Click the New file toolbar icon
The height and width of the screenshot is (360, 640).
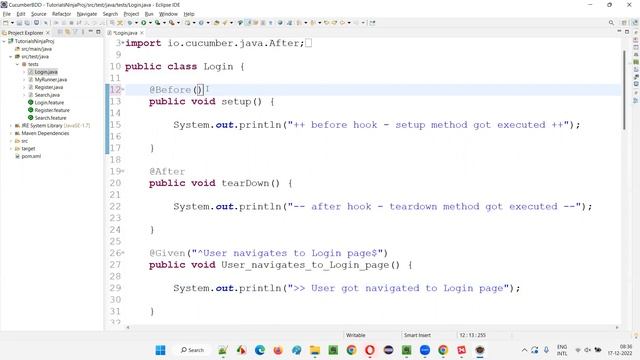(6, 23)
